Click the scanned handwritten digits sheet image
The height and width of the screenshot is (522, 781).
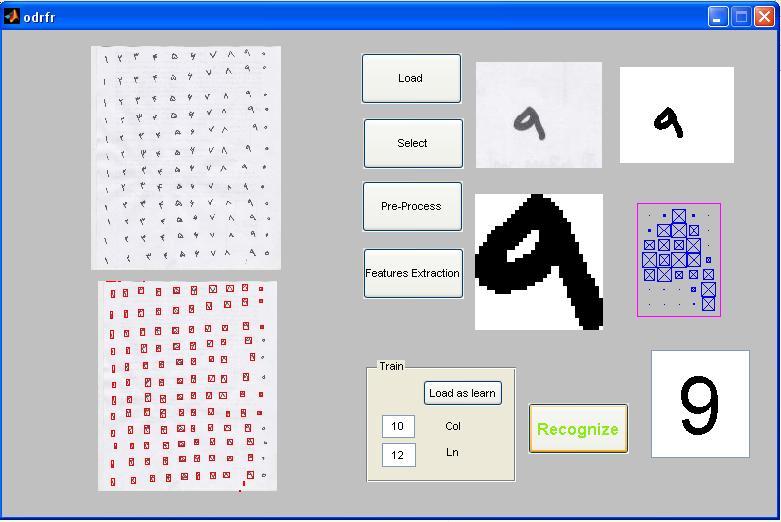point(186,158)
